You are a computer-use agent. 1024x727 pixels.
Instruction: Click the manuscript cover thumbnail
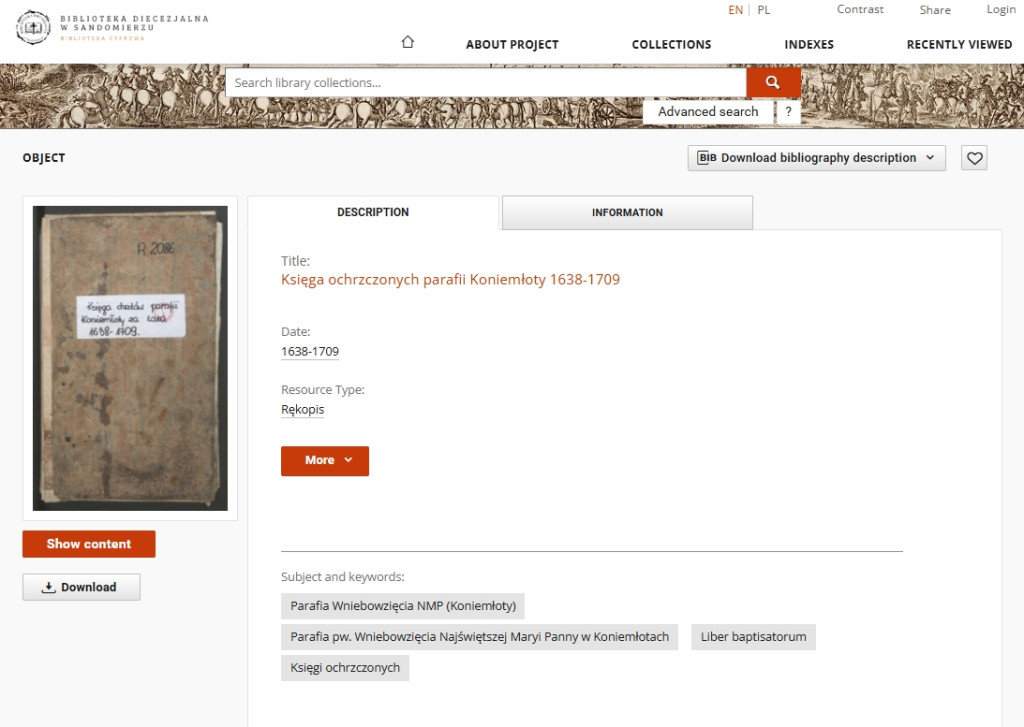point(130,358)
